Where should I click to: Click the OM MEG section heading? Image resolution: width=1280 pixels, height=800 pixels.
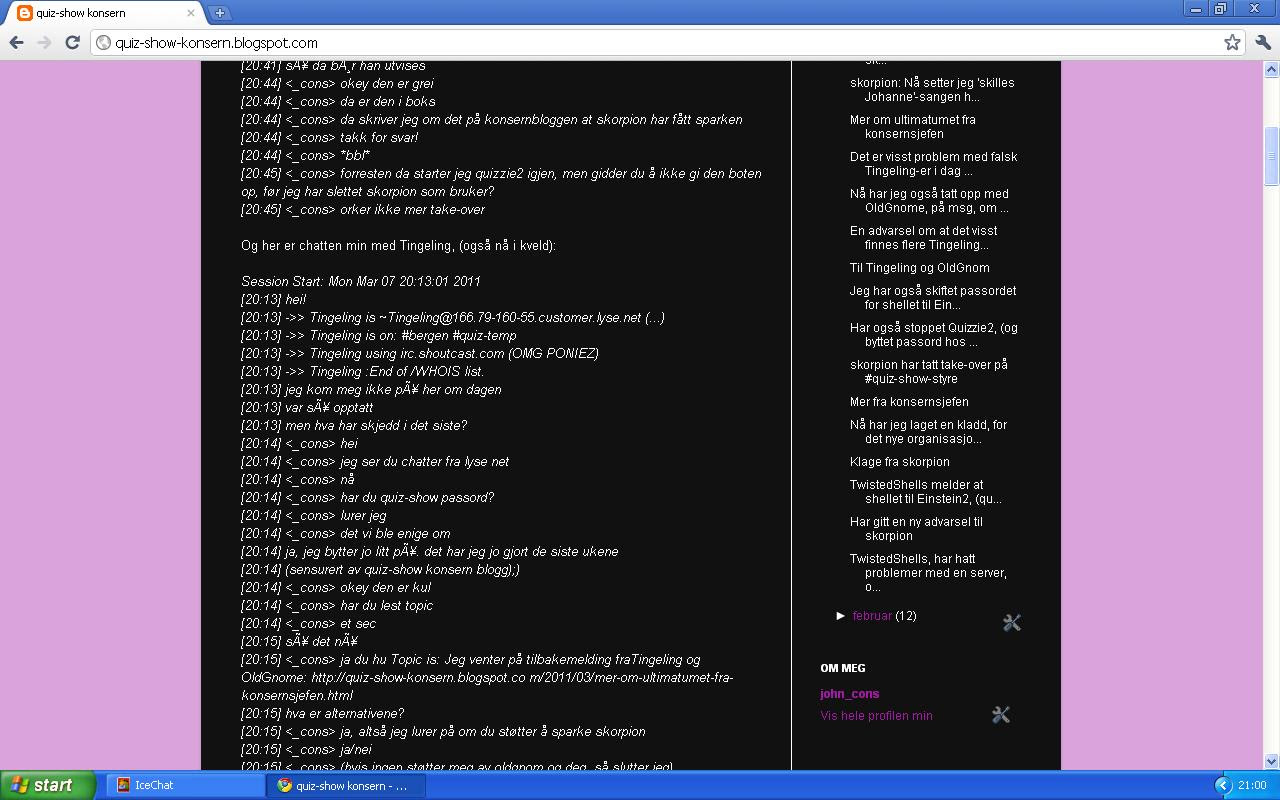tap(843, 668)
